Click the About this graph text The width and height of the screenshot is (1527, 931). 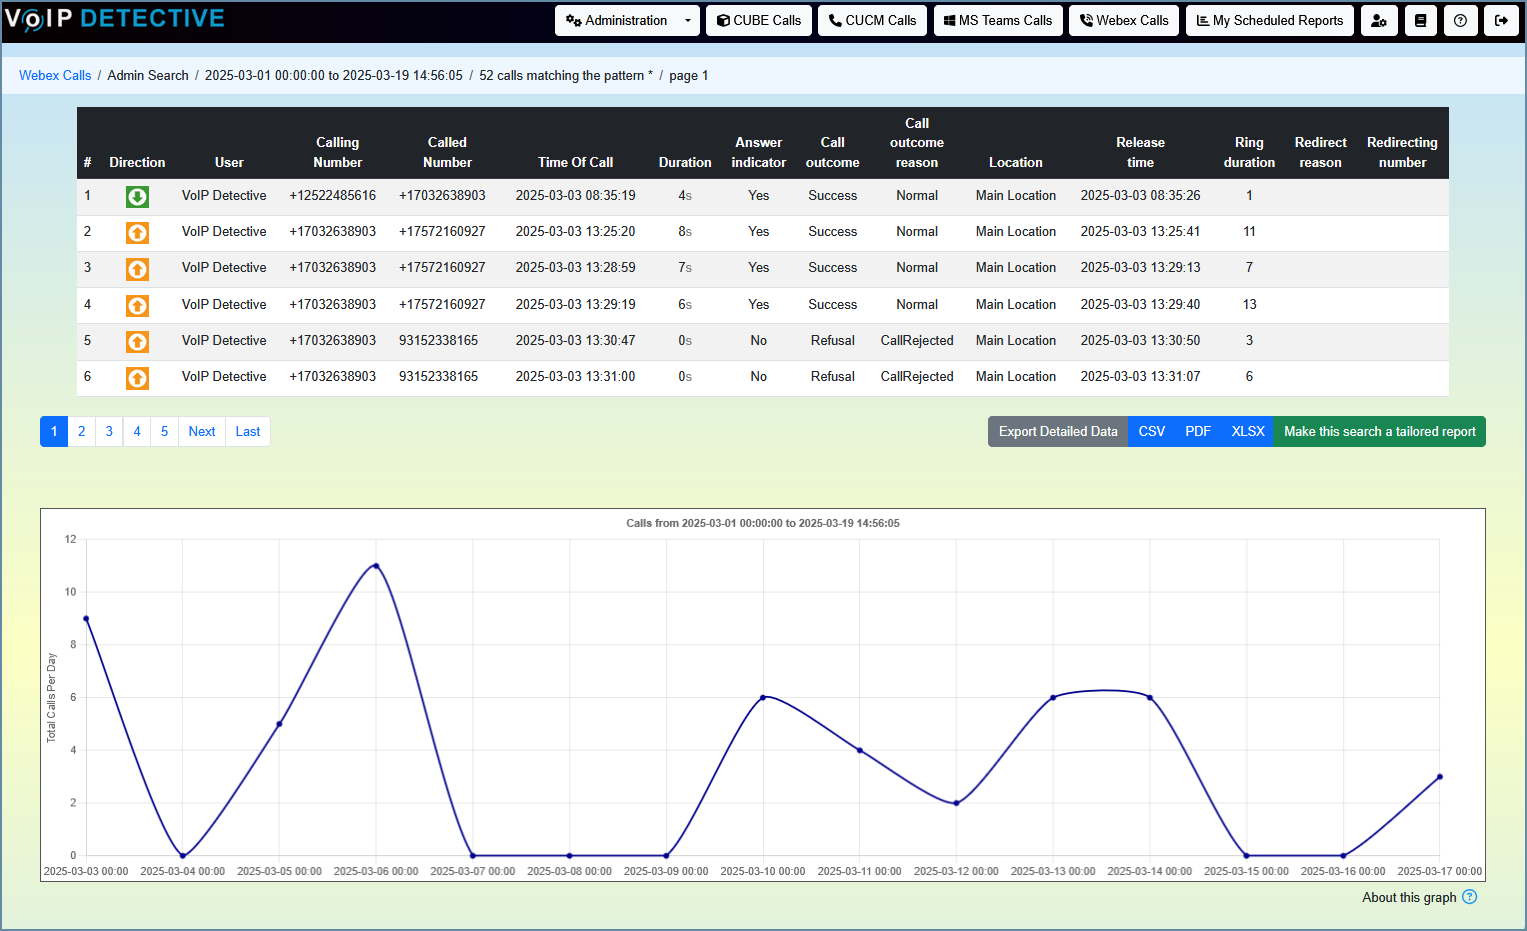click(x=1409, y=897)
